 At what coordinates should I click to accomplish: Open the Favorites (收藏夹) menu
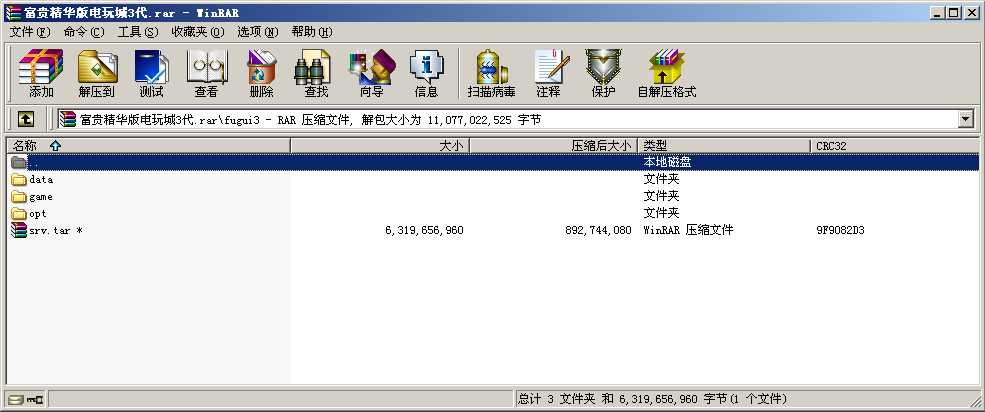coord(198,31)
